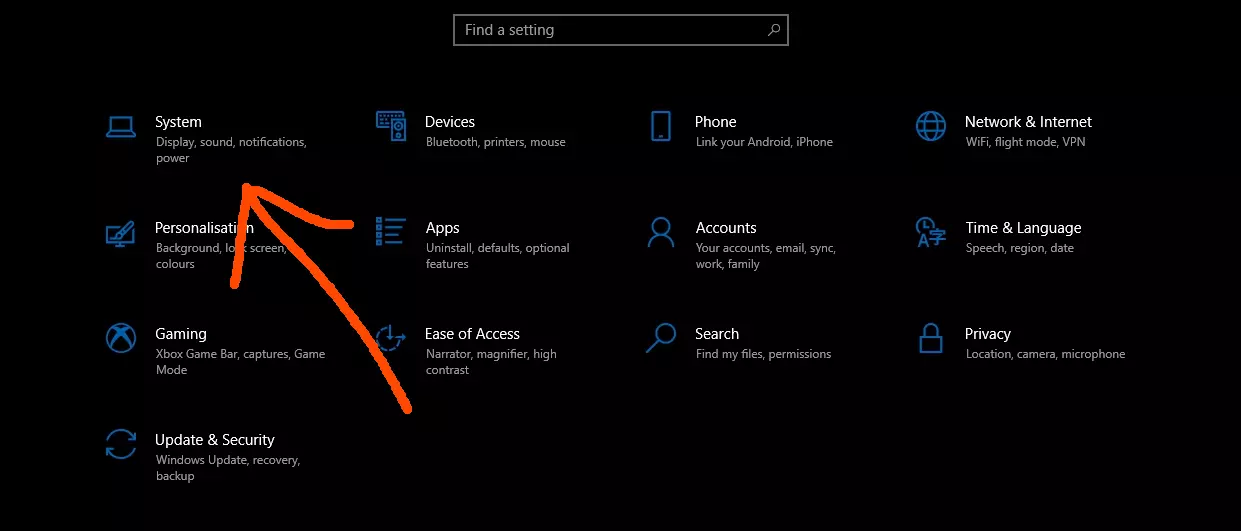Open the Accounts settings title
Viewport: 1241px width, 531px height.
click(725, 228)
